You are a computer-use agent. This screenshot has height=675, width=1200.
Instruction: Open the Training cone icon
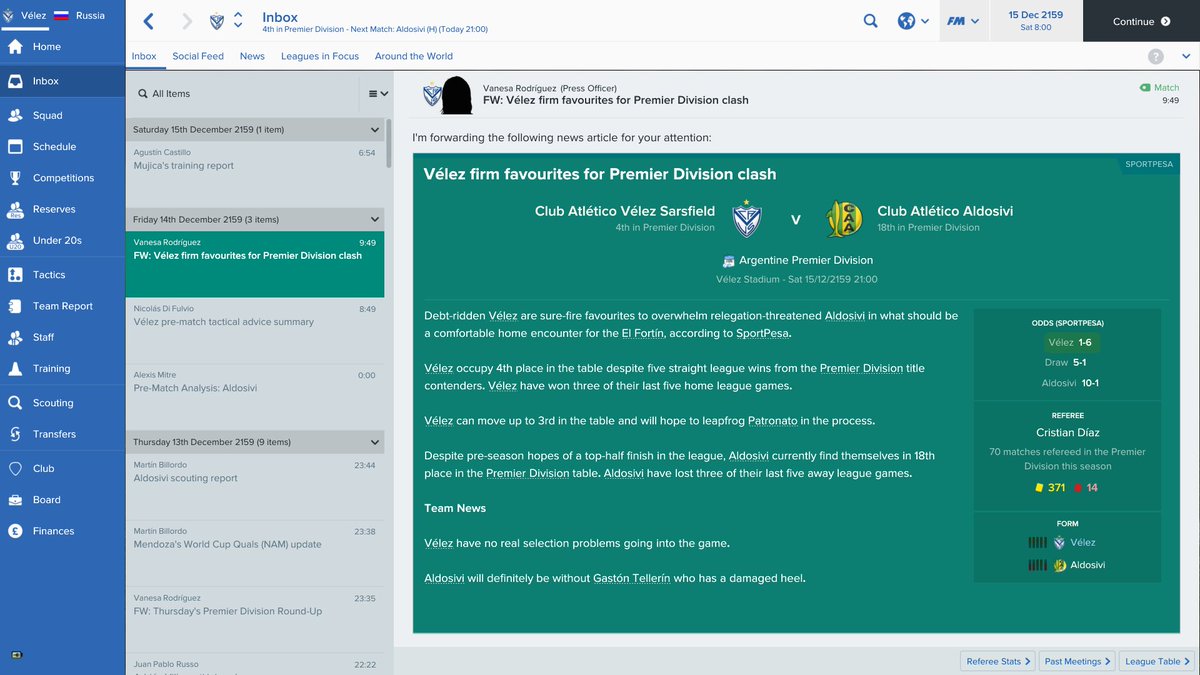pos(15,369)
